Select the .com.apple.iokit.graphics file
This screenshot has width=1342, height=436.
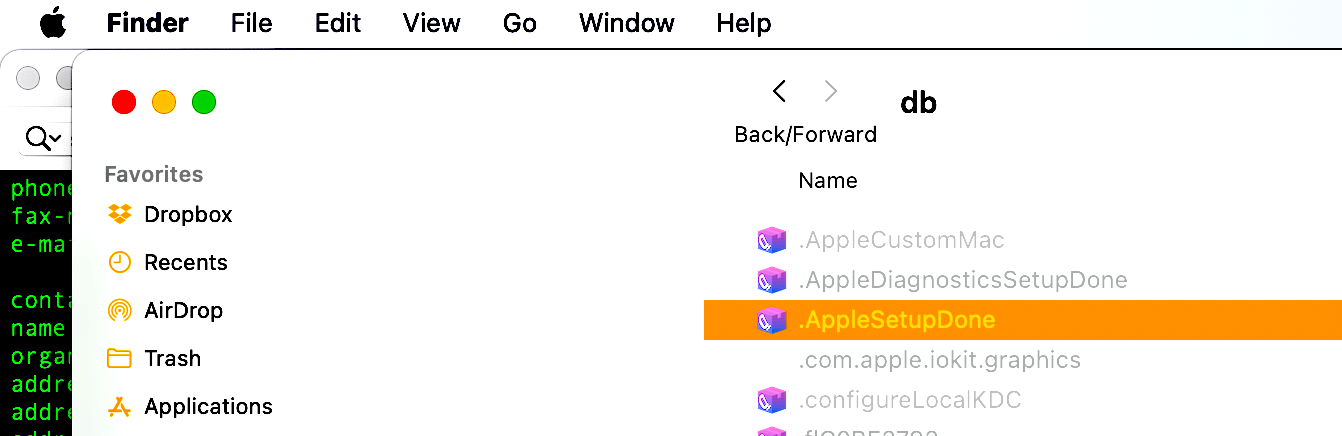939,360
